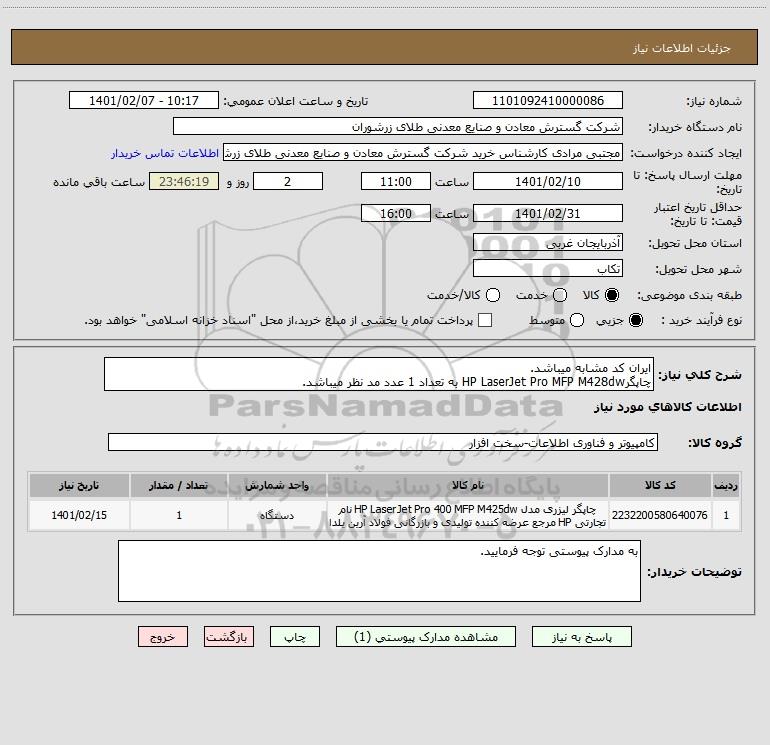Click the need date cell 1401/02/15

point(79,515)
